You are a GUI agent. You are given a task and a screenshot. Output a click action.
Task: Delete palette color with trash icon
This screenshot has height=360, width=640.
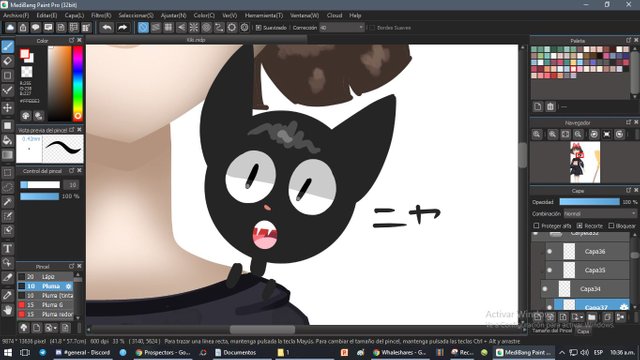click(x=550, y=107)
